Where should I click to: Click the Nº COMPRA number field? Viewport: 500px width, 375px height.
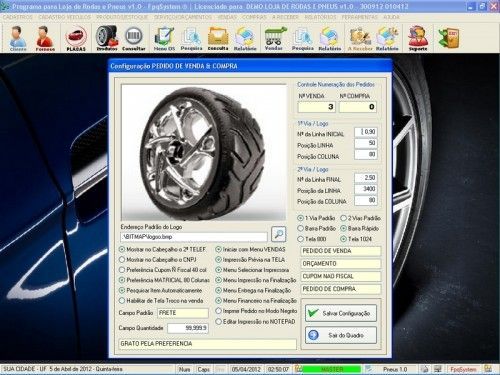pos(358,107)
